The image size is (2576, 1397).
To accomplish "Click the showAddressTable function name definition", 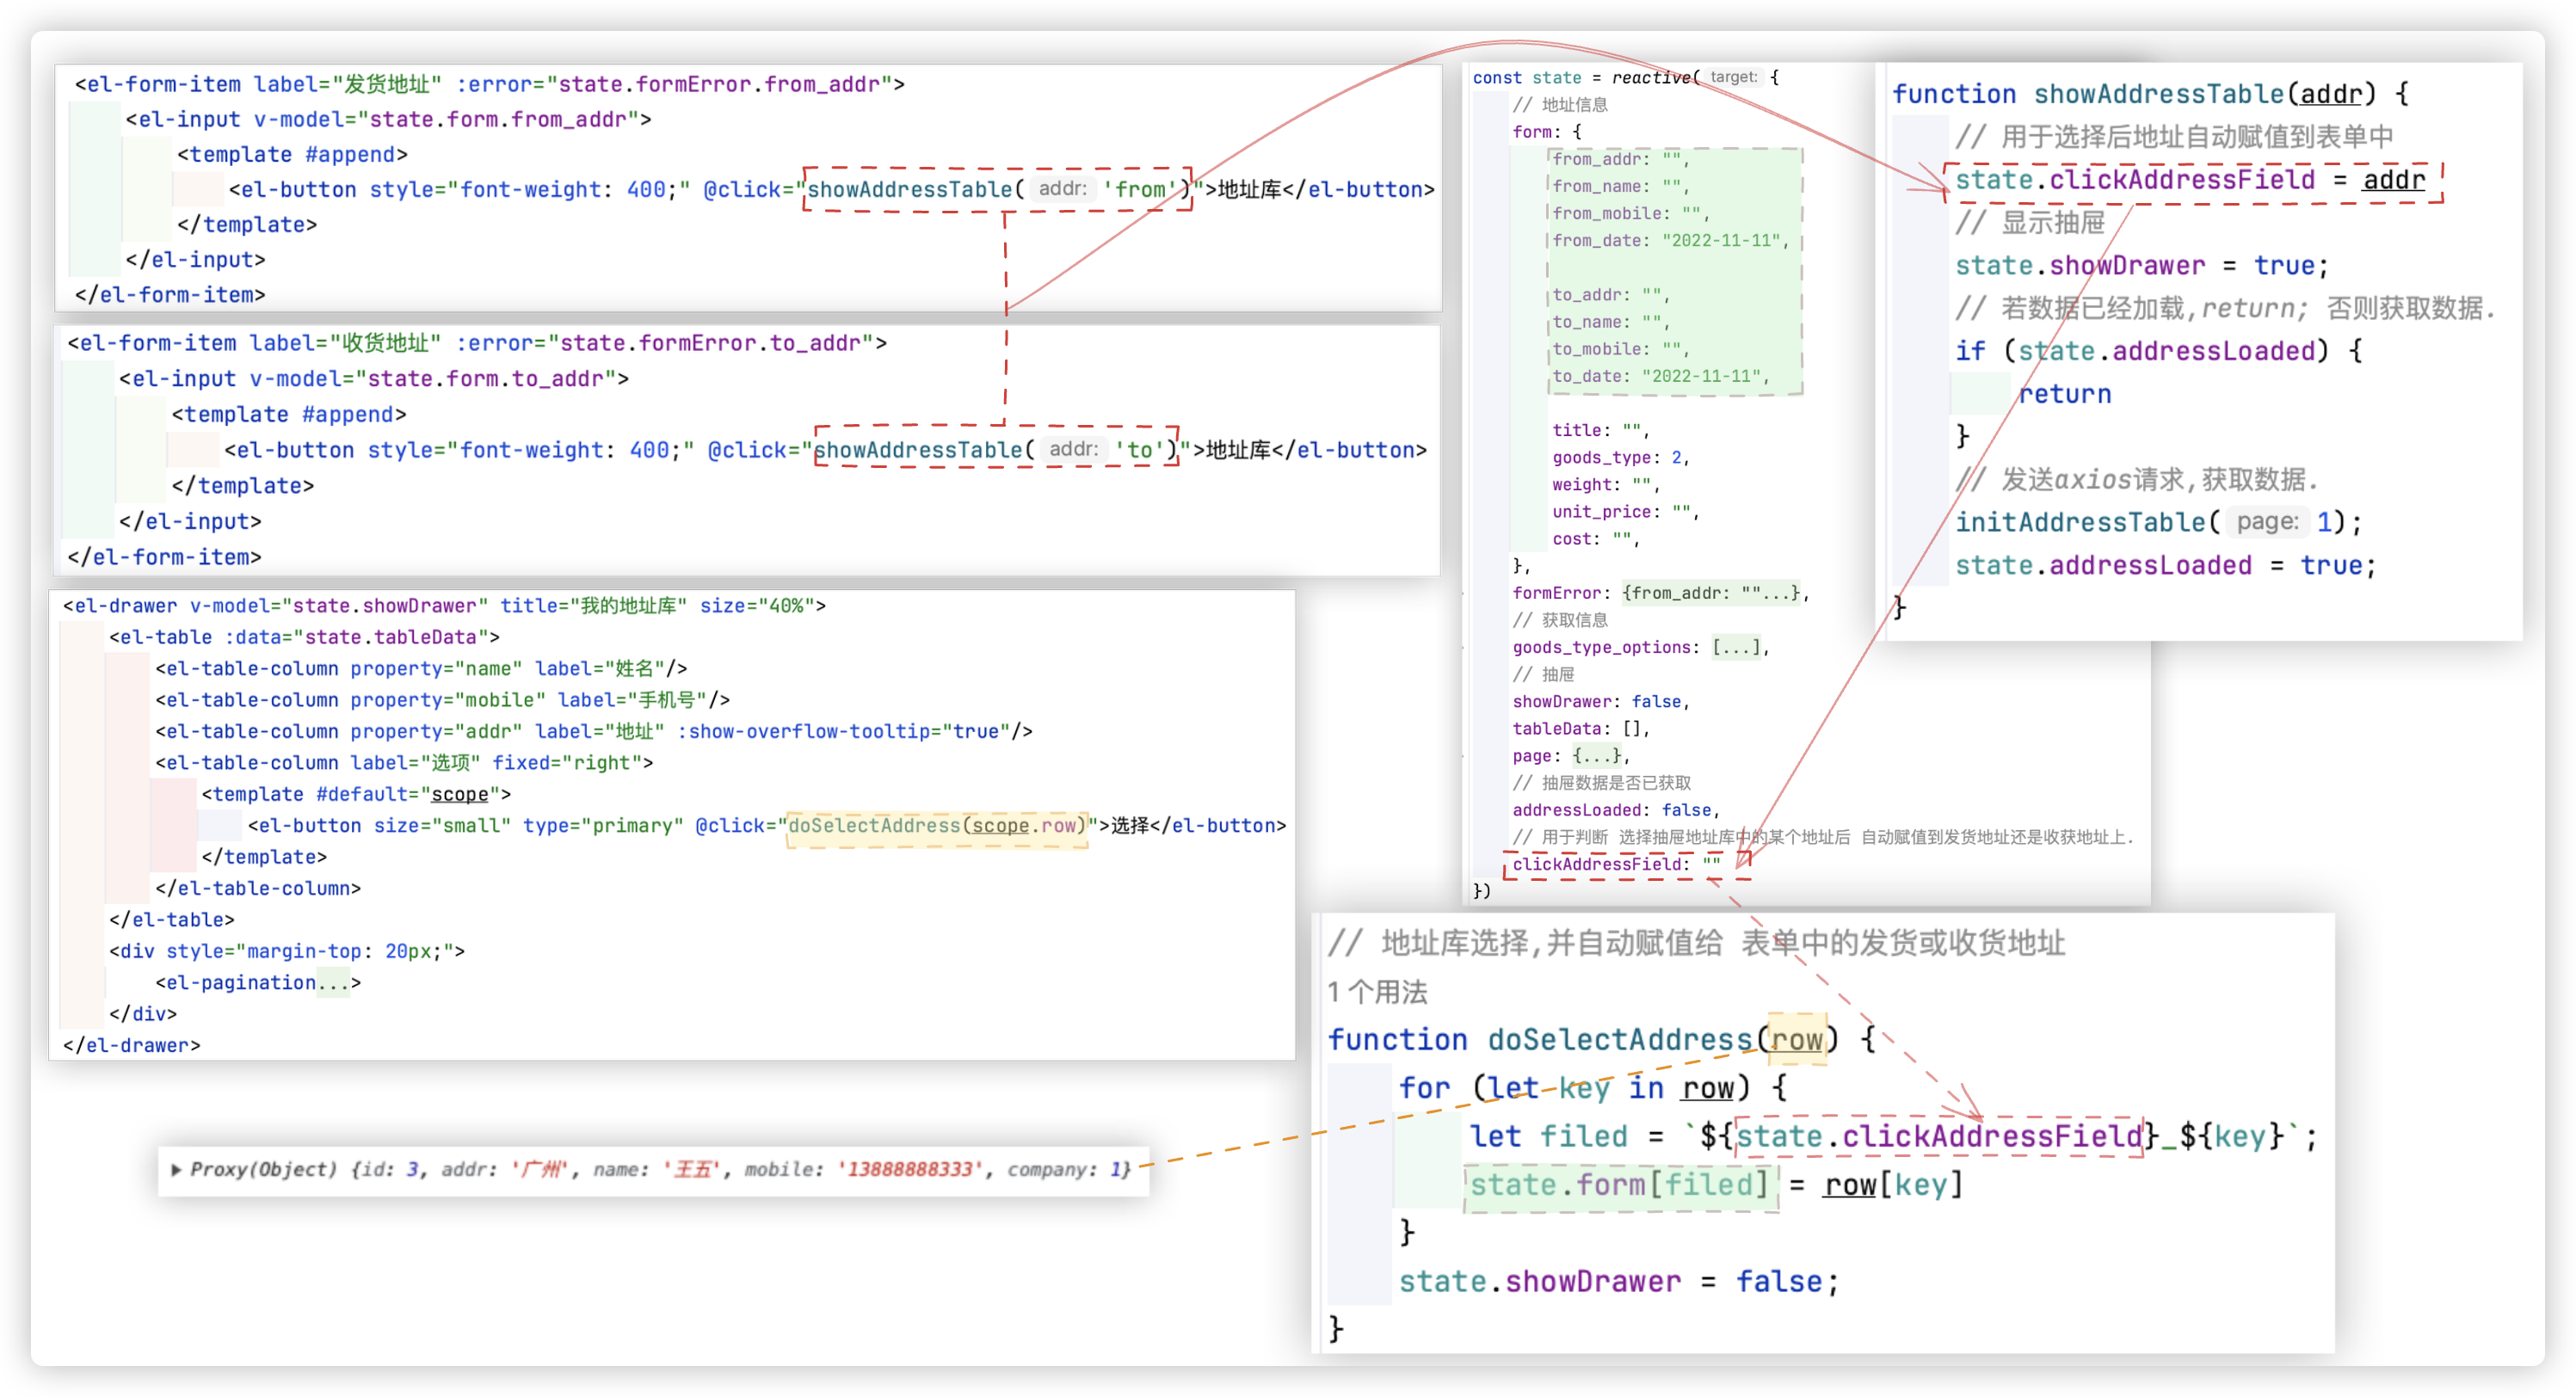I will coord(2159,94).
